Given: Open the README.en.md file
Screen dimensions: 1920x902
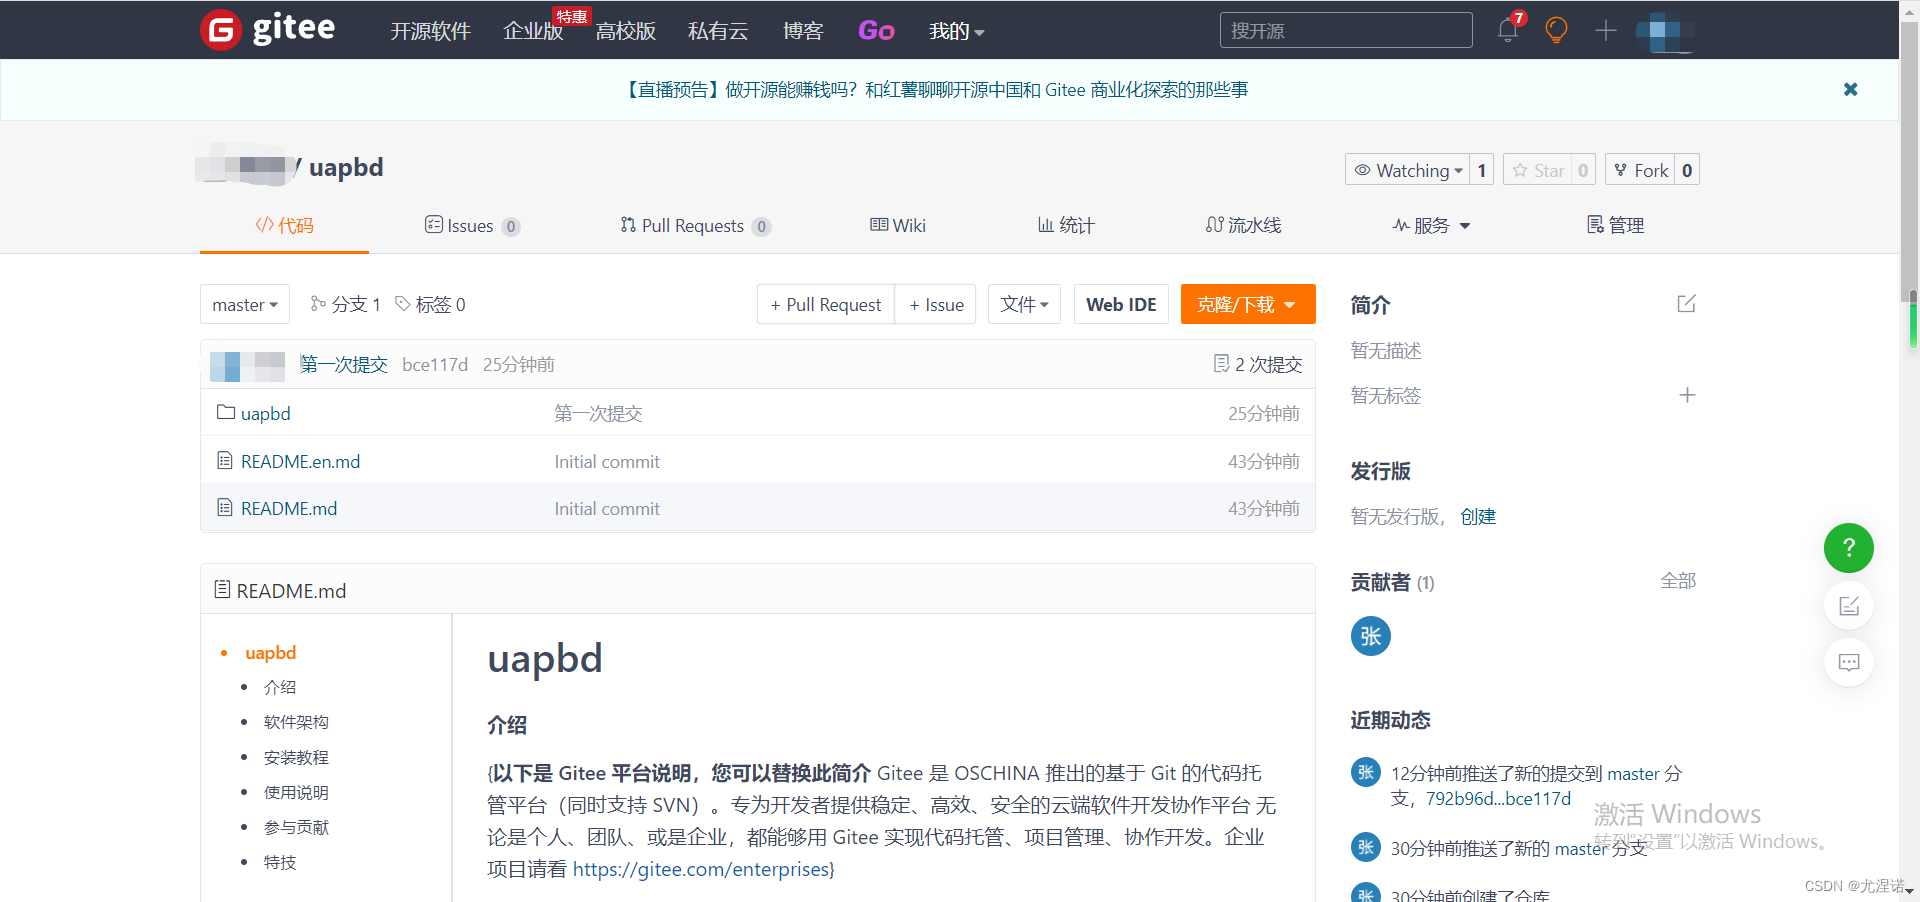Looking at the screenshot, I should [x=300, y=461].
